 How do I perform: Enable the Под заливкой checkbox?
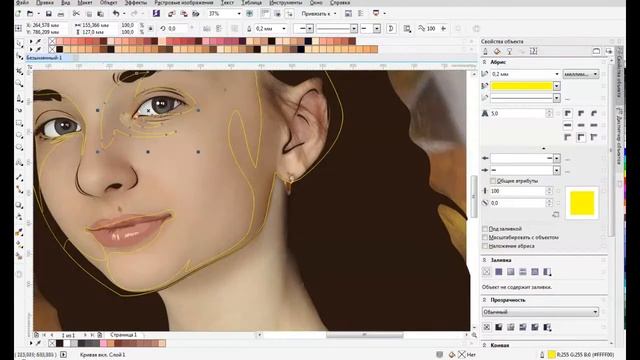click(x=485, y=229)
